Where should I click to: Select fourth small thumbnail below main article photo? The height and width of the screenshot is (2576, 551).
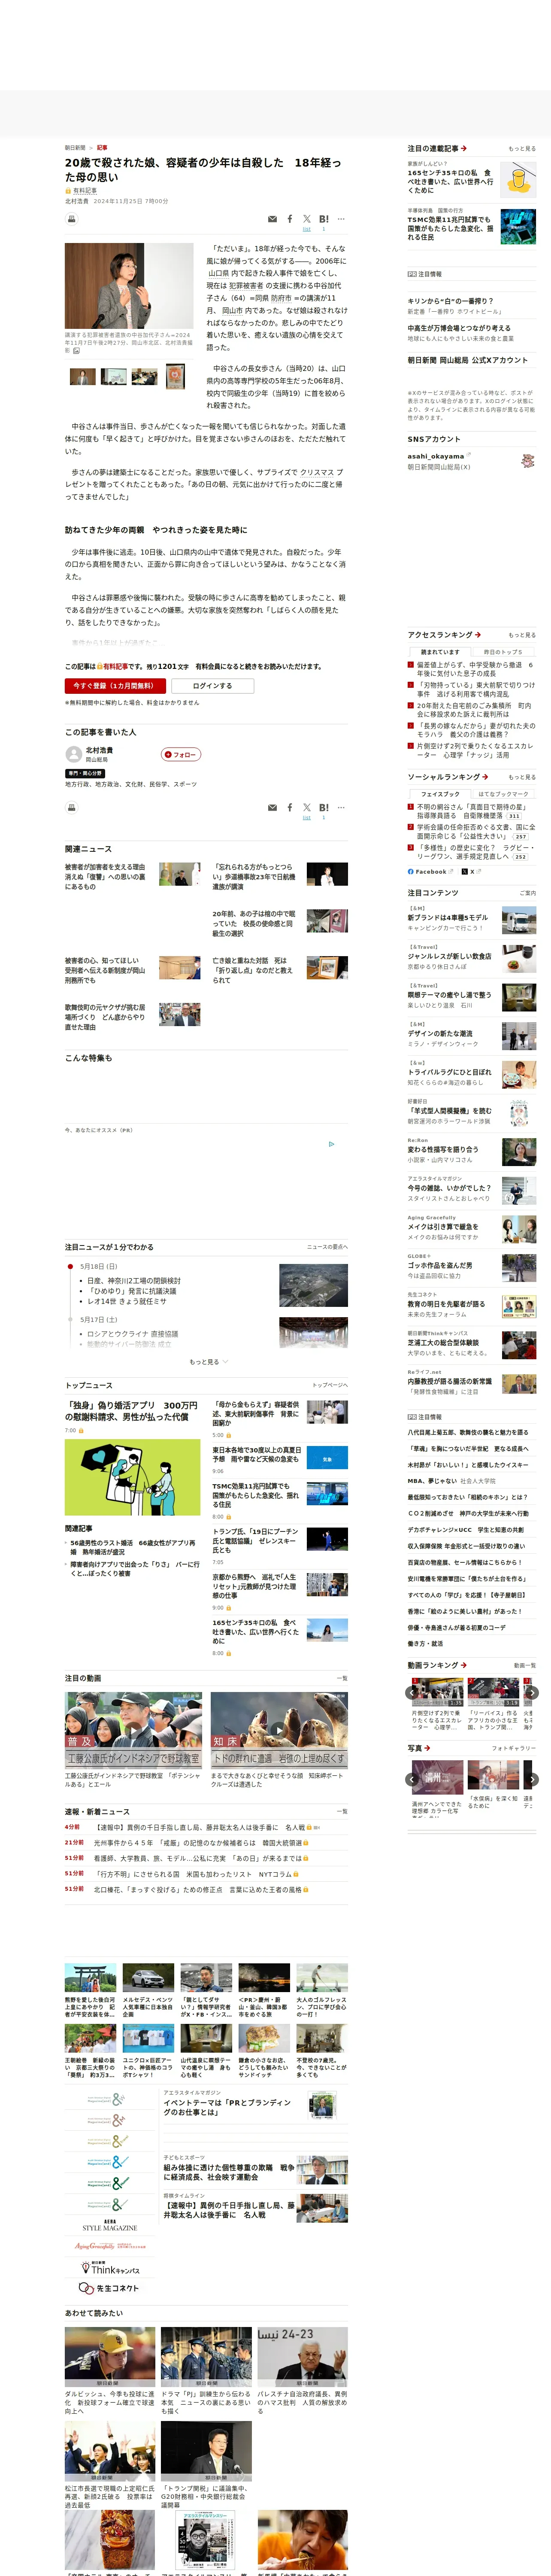pos(175,376)
